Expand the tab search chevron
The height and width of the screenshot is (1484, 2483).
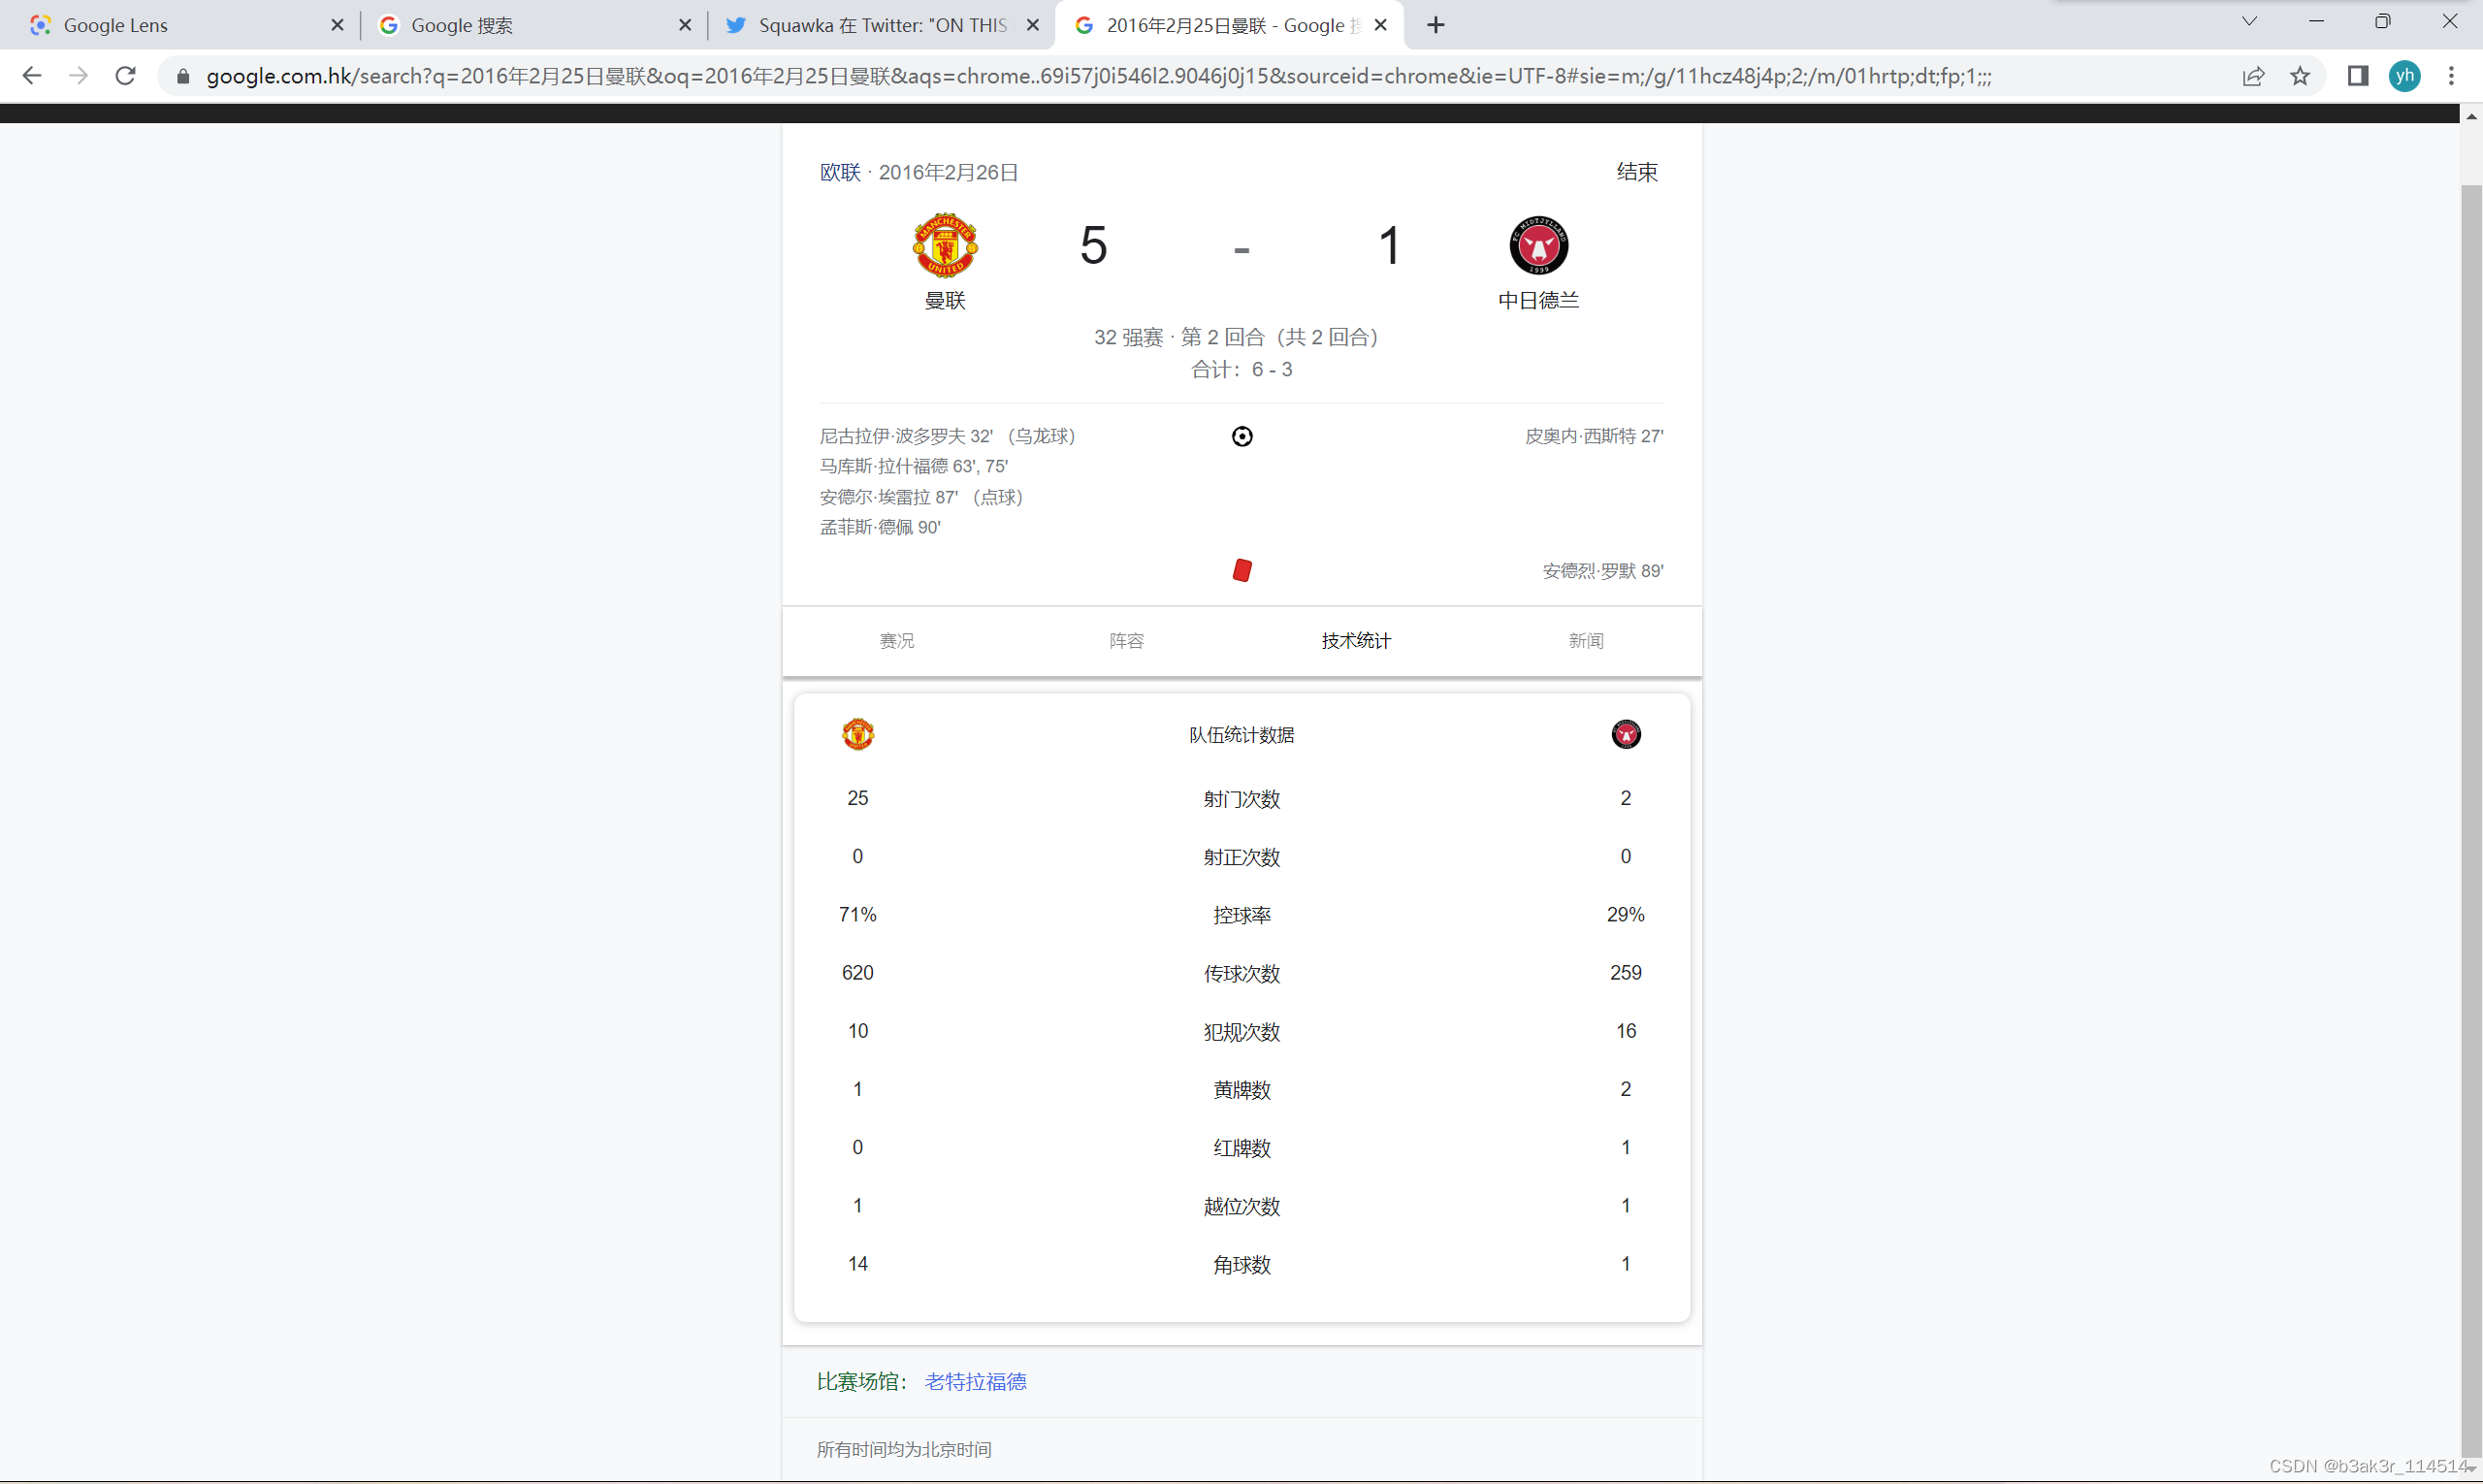tap(2249, 22)
